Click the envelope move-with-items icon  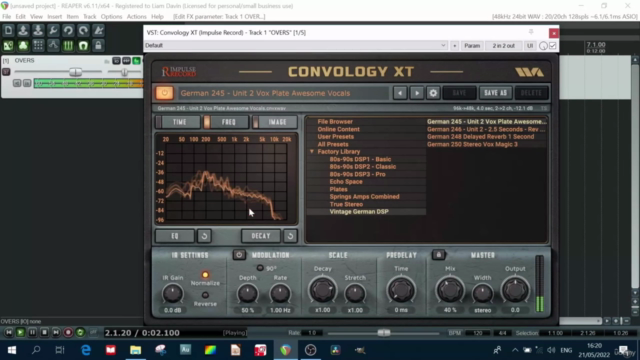(x=53, y=45)
